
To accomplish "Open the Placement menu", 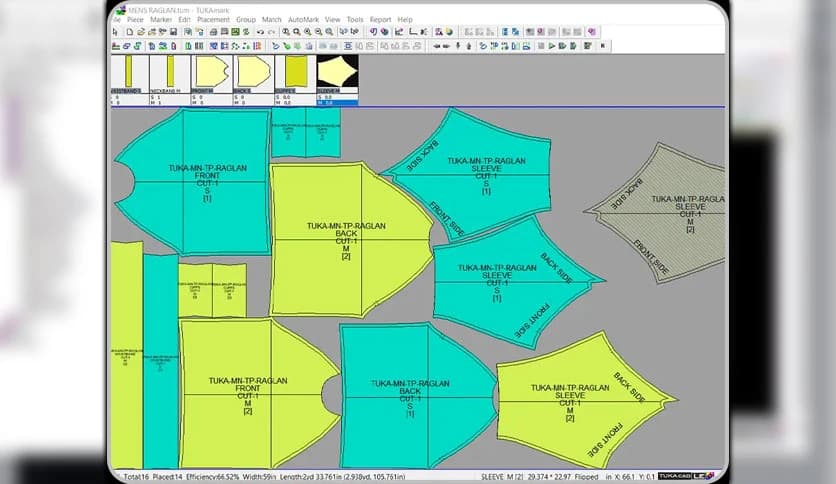I will coord(213,19).
